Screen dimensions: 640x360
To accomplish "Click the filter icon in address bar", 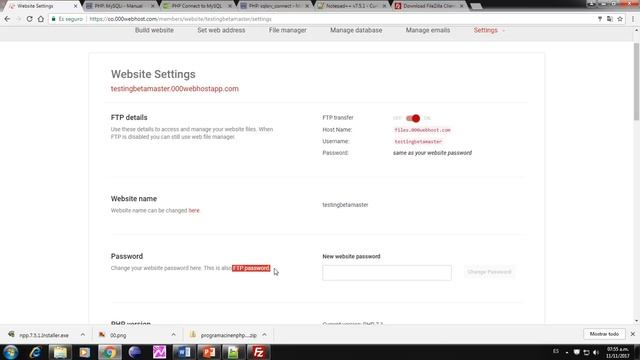I will tap(600, 19).
